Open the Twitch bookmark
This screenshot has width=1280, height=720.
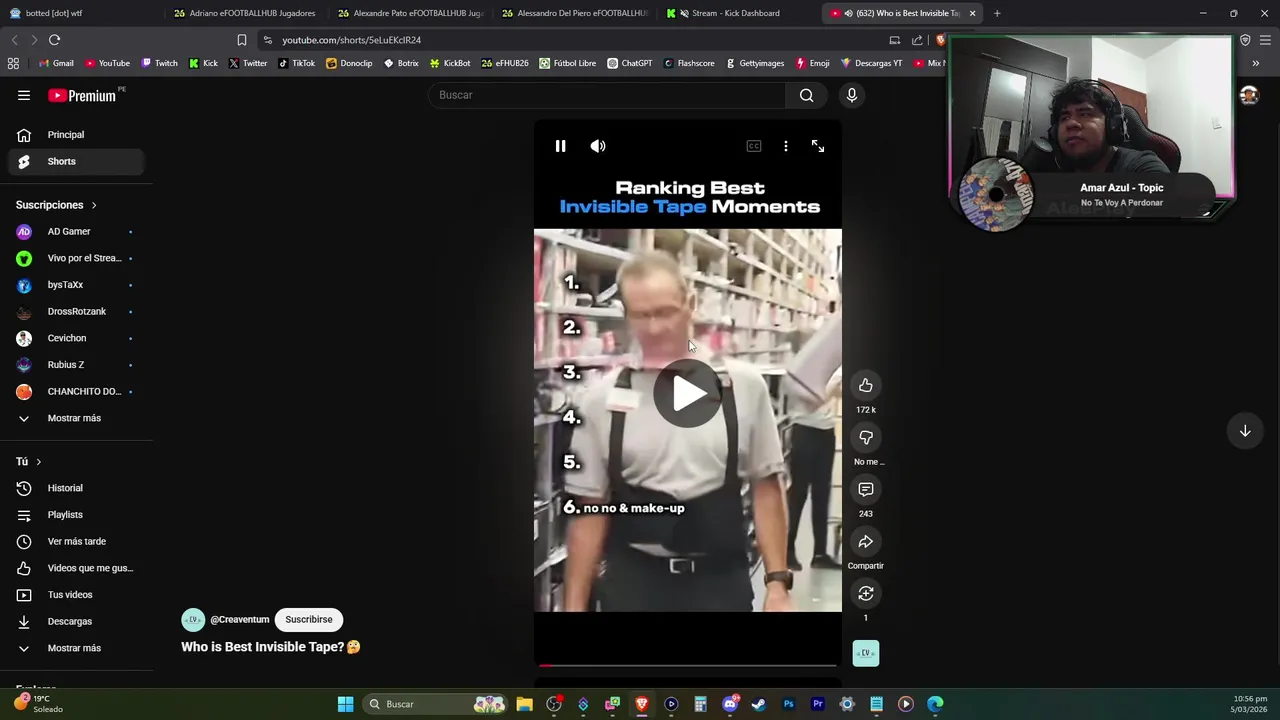(x=159, y=63)
